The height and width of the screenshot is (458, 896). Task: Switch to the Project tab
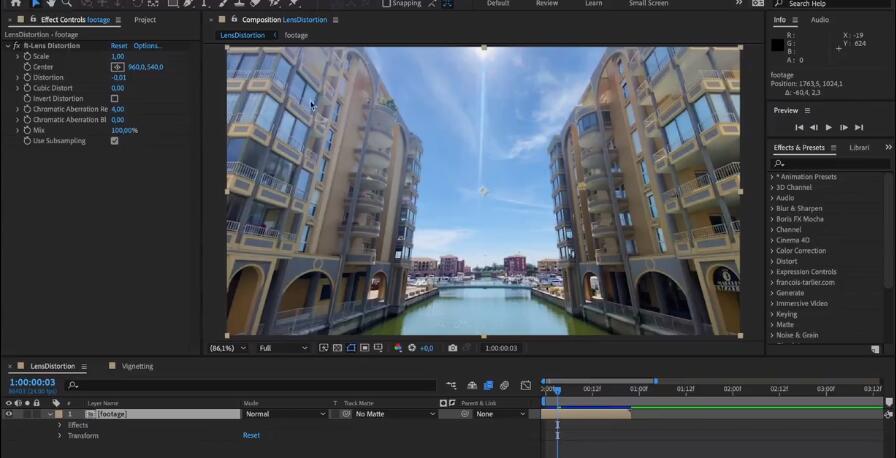coord(145,20)
